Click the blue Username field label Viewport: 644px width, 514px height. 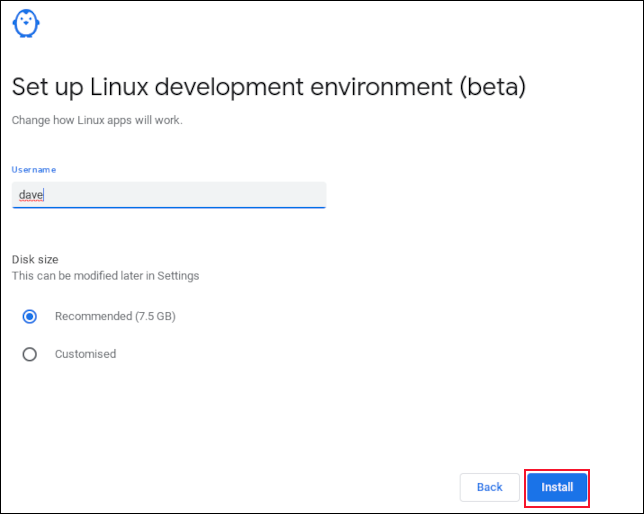pyautogui.click(x=34, y=170)
